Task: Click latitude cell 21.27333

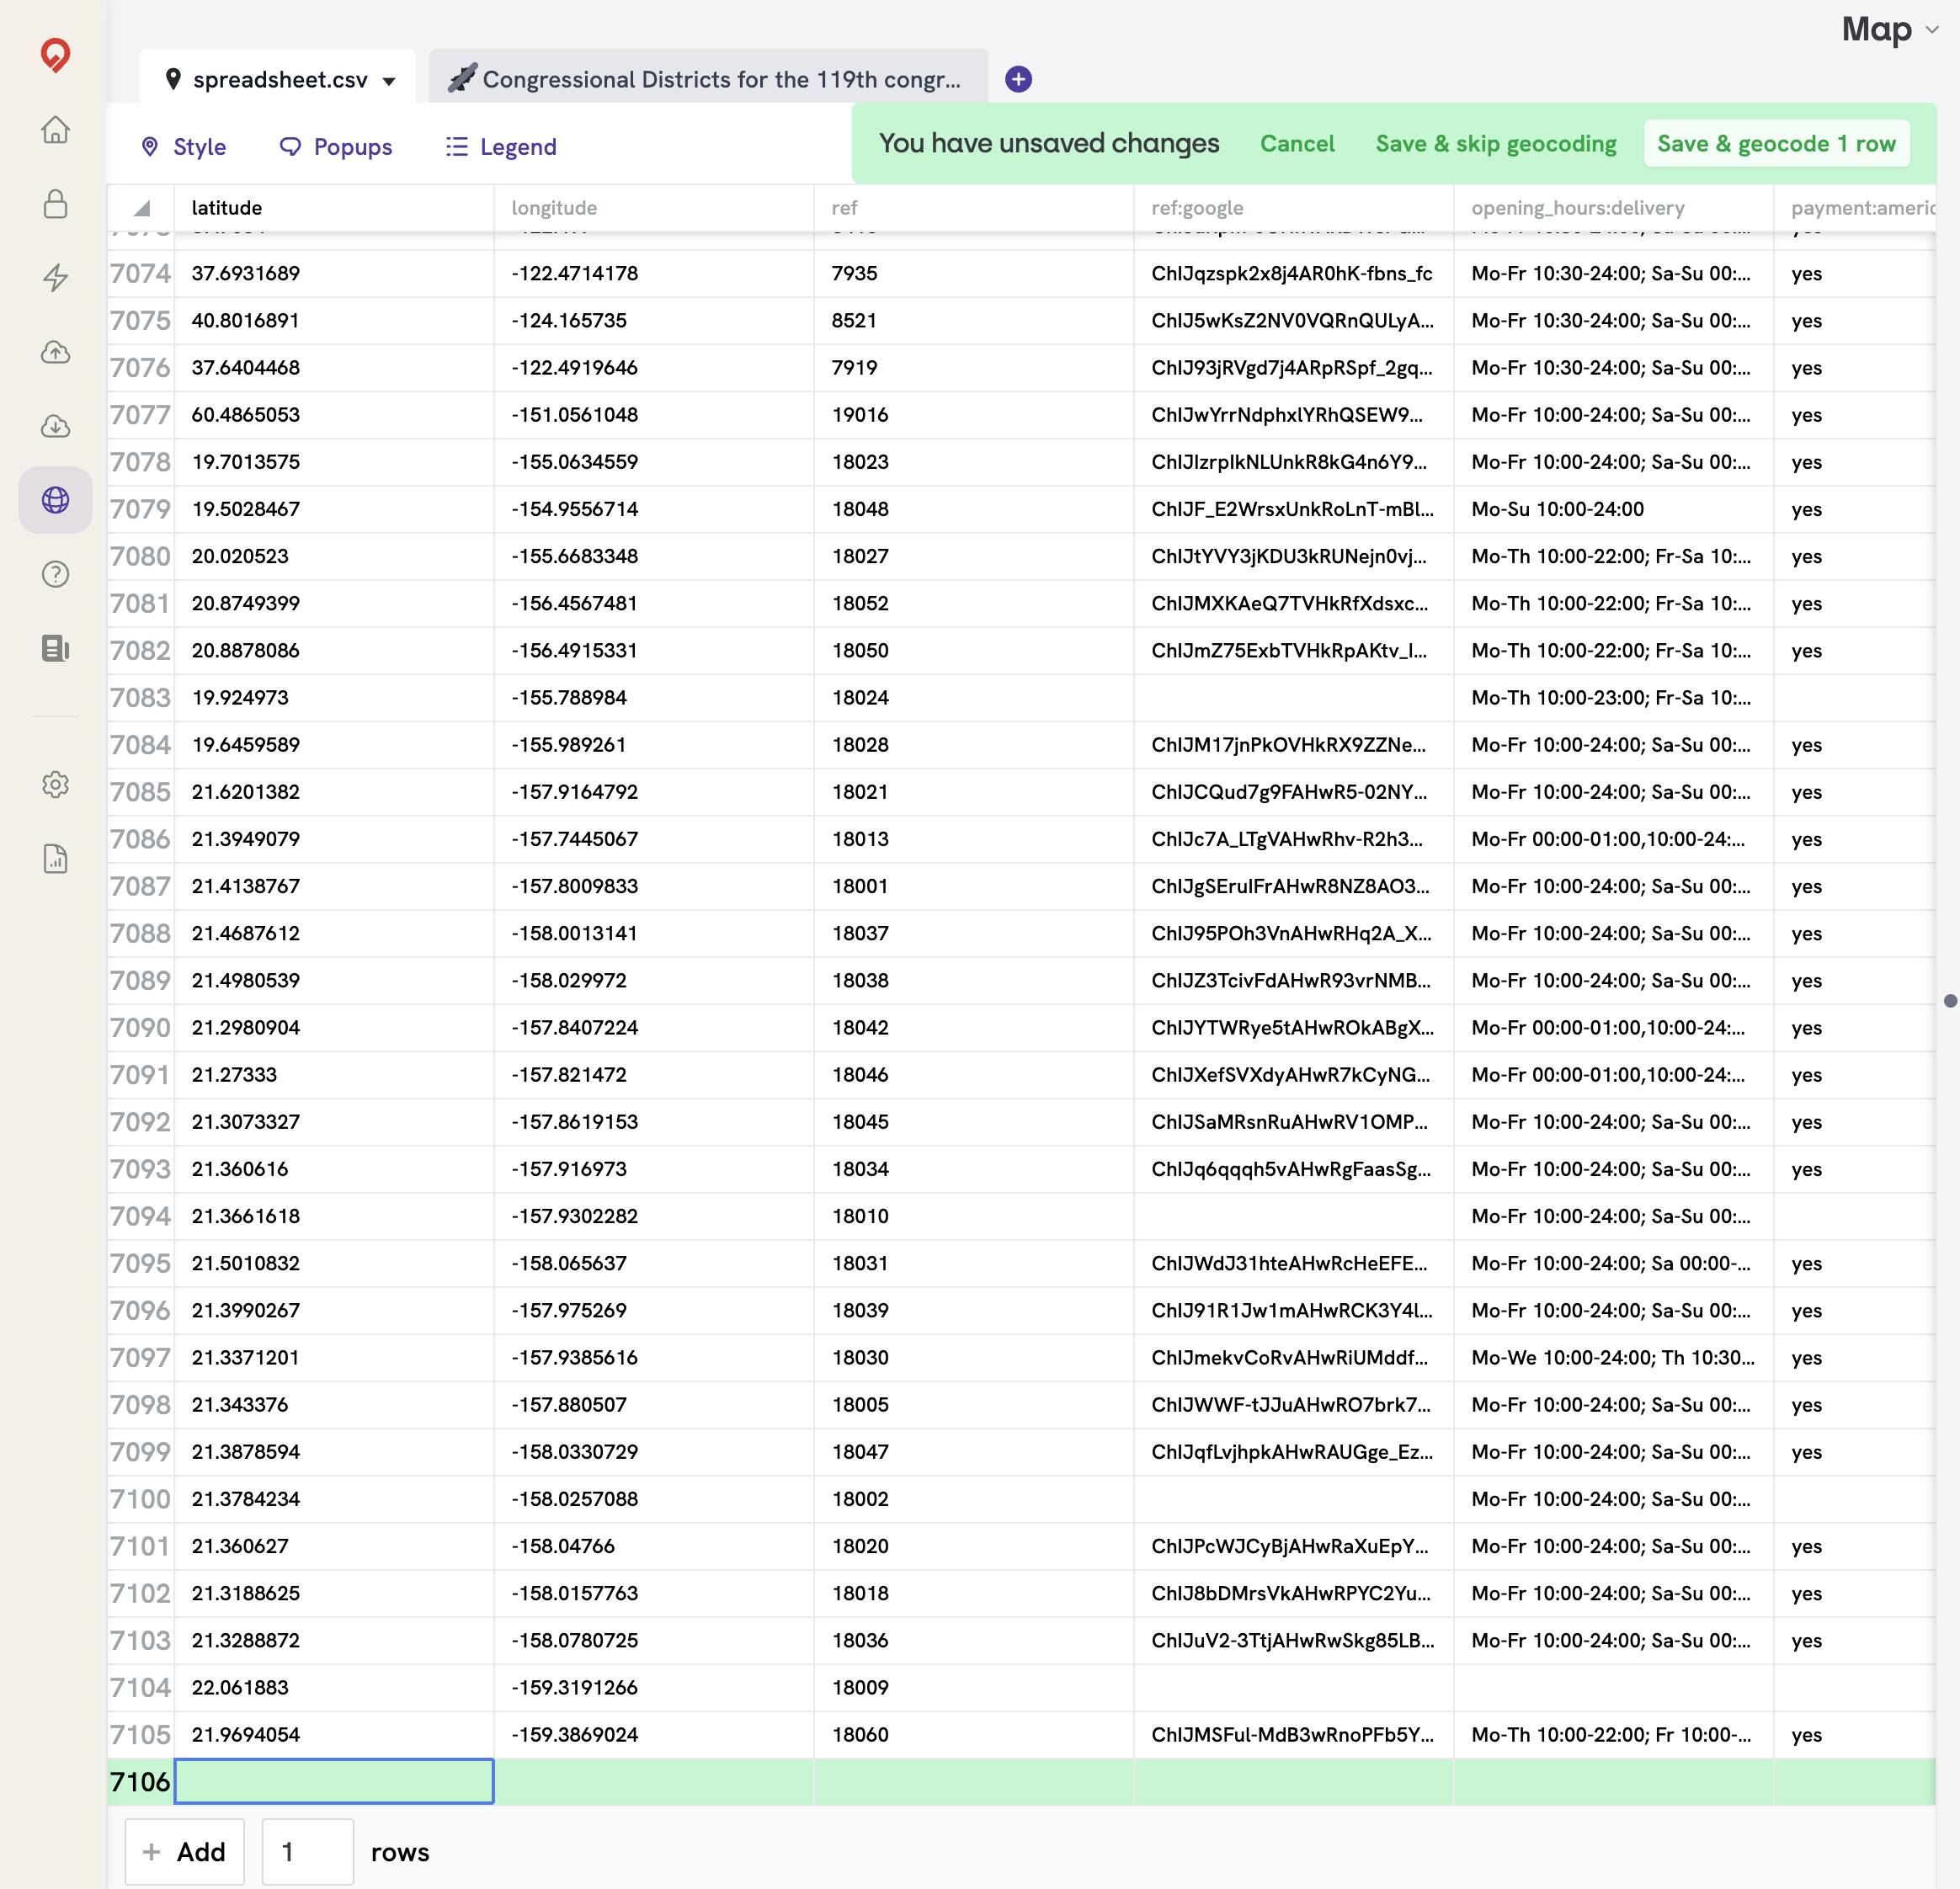Action: click(334, 1074)
